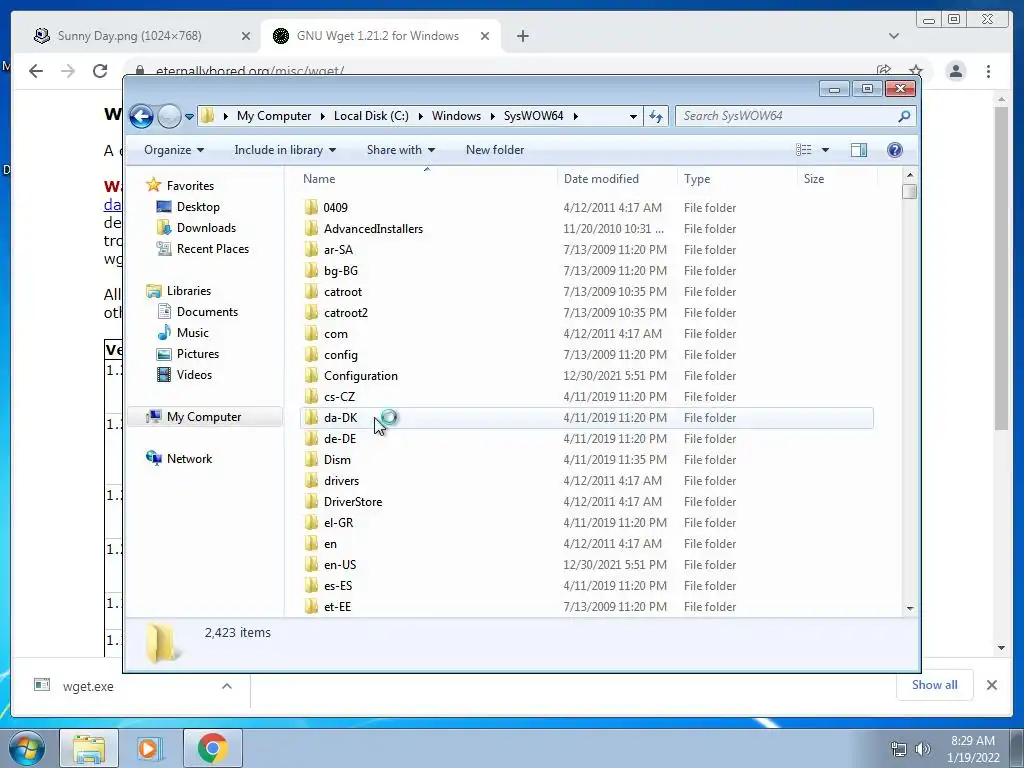
Task: Open Chrome from taskbar
Action: 213,748
